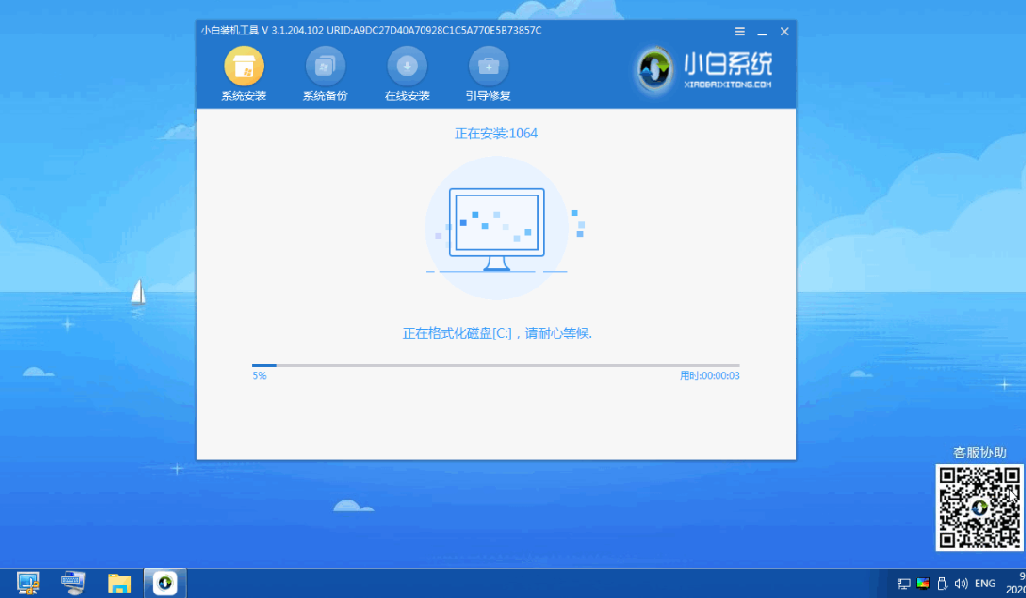The height and width of the screenshot is (598, 1026).
Task: Open the yellow folder icon on the taskbar
Action: pyautogui.click(x=119, y=582)
